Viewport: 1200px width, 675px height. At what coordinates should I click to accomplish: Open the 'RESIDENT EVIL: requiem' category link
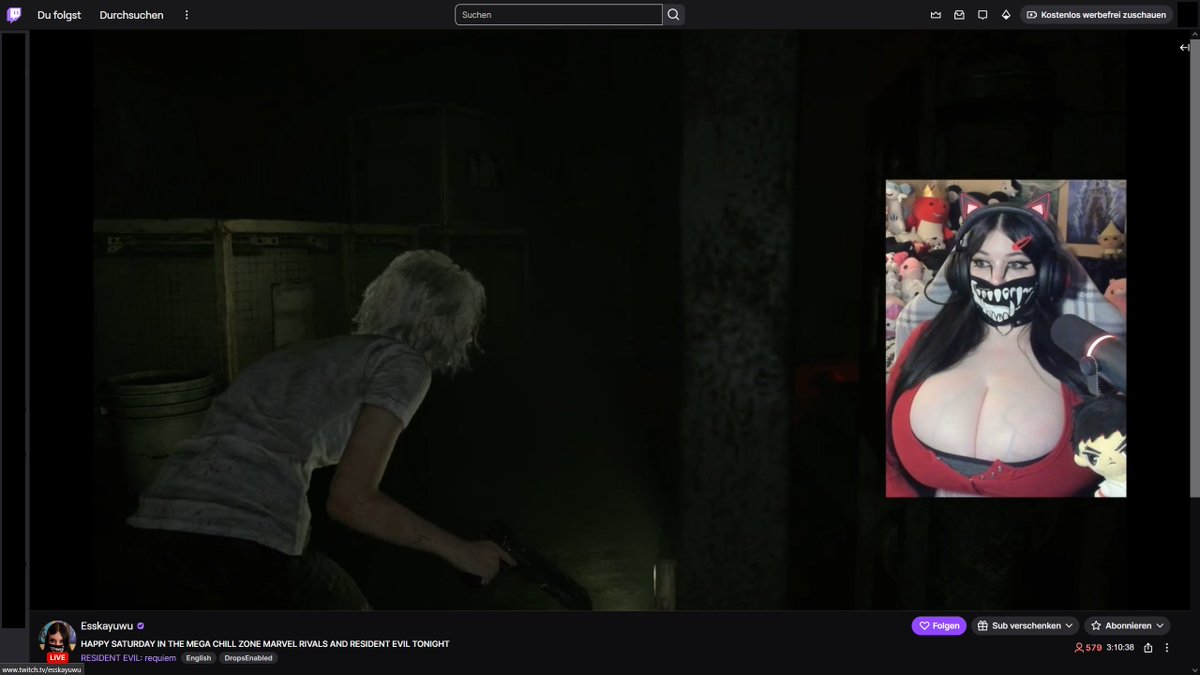[128, 658]
